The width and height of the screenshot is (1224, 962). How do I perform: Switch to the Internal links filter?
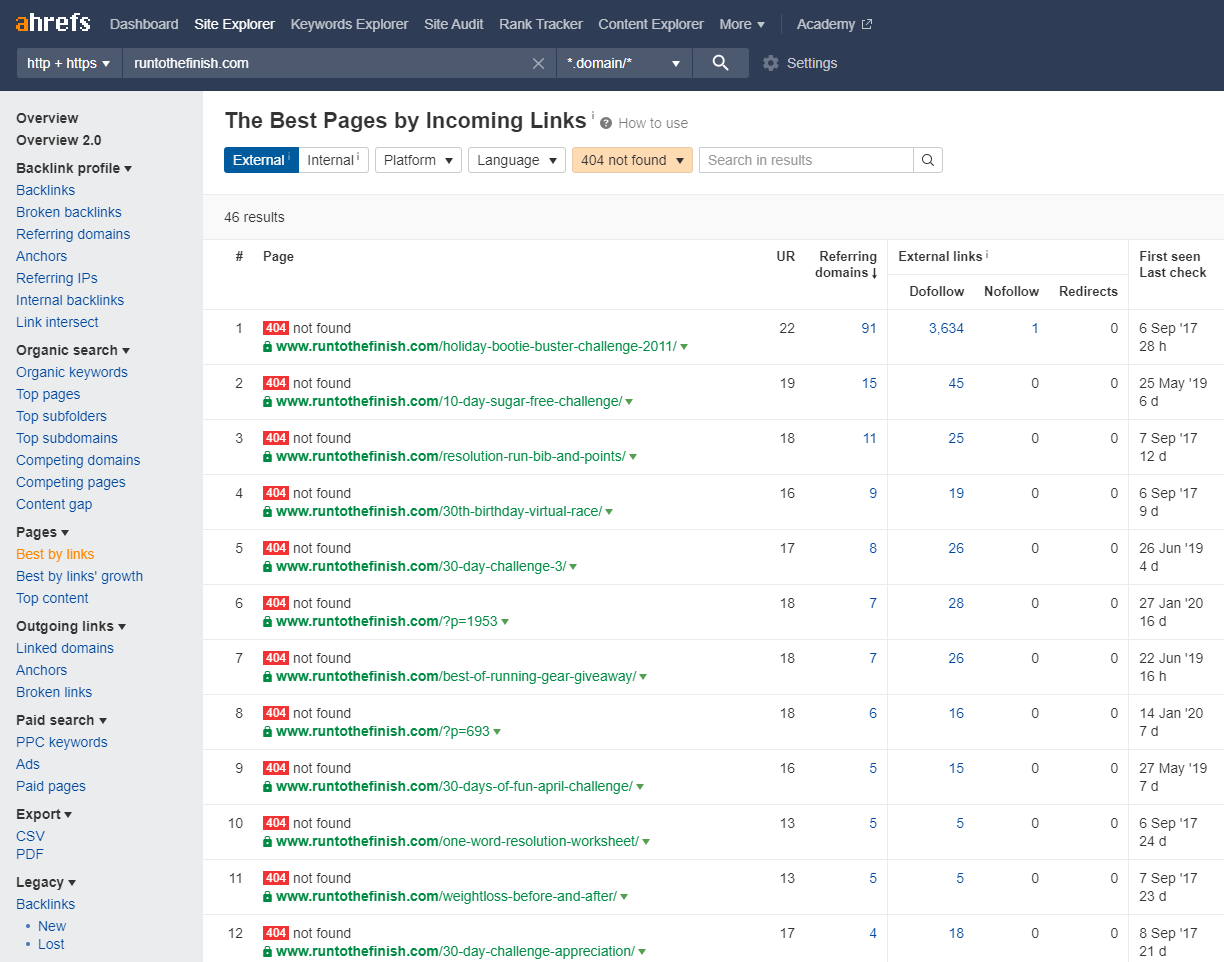(334, 160)
